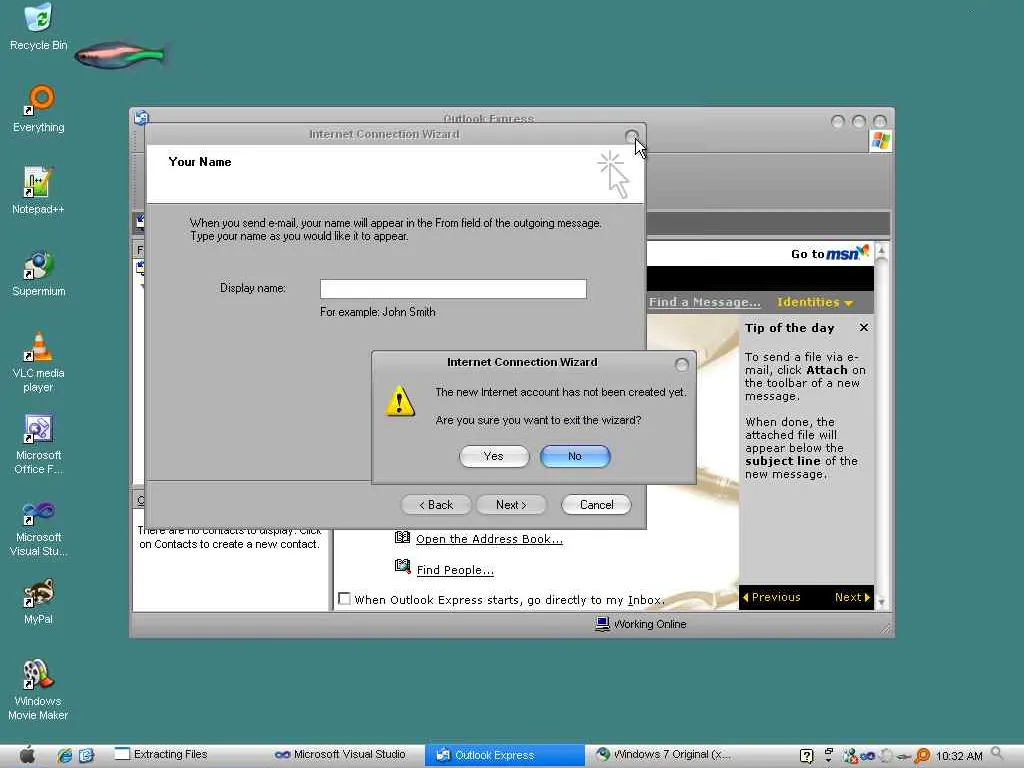Click the help question-mark tray icon
The height and width of the screenshot is (768, 1024).
(x=807, y=756)
